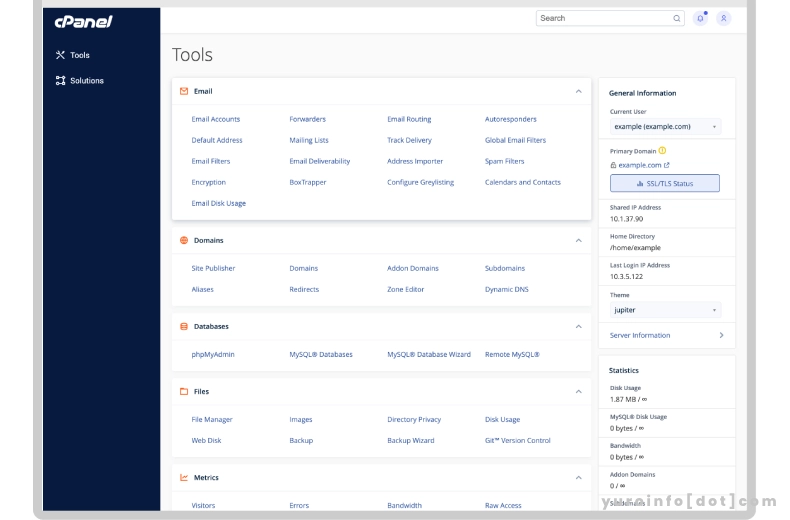Open Raw Access under Metrics

[x=503, y=505]
